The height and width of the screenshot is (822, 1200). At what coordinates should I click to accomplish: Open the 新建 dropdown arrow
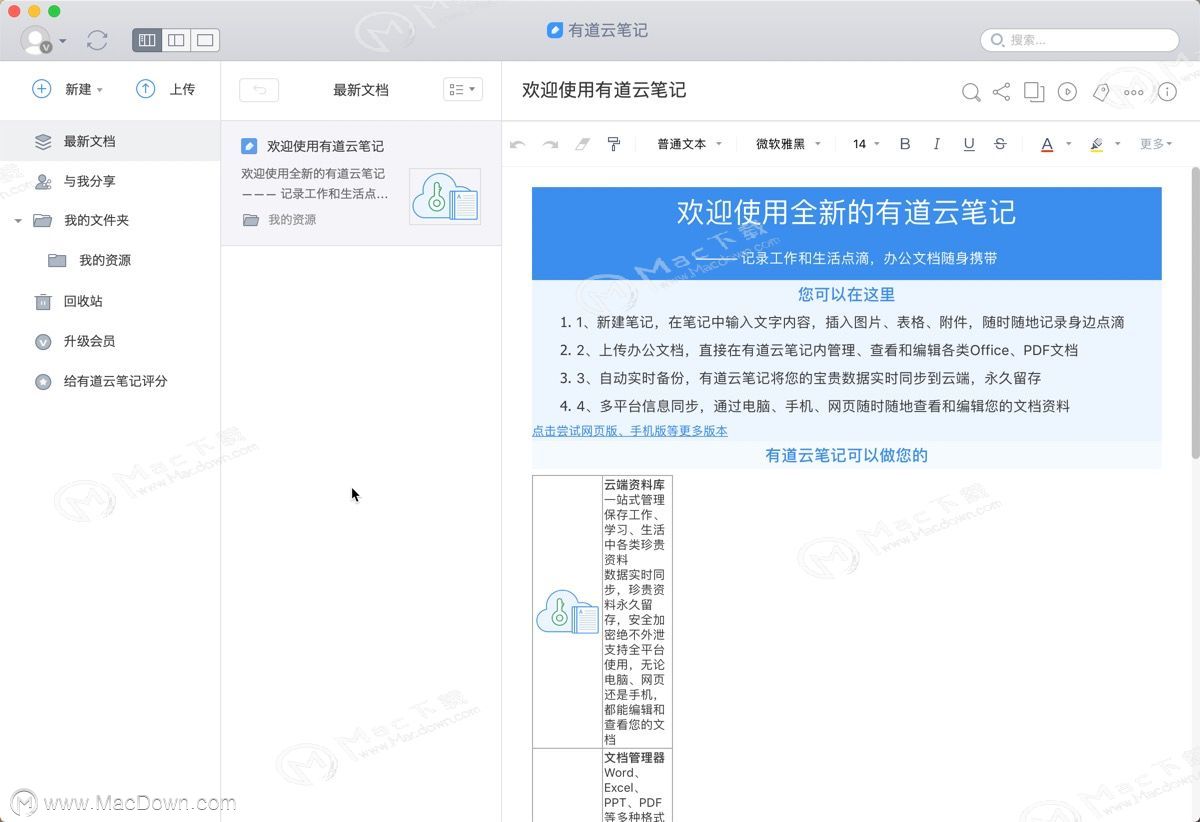tap(99, 90)
